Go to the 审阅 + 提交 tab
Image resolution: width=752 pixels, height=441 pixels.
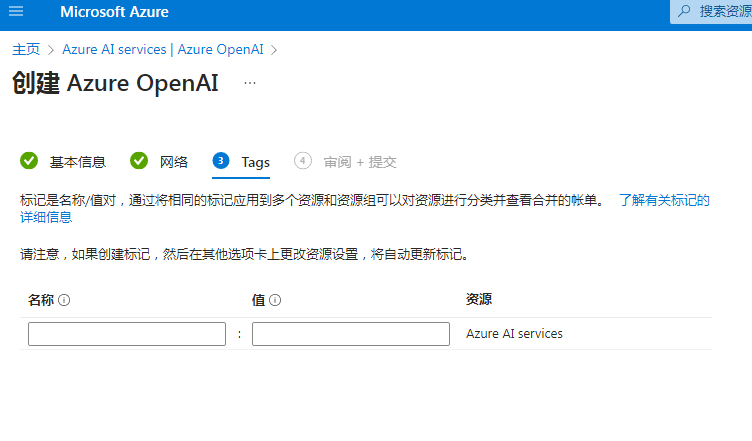(360, 162)
